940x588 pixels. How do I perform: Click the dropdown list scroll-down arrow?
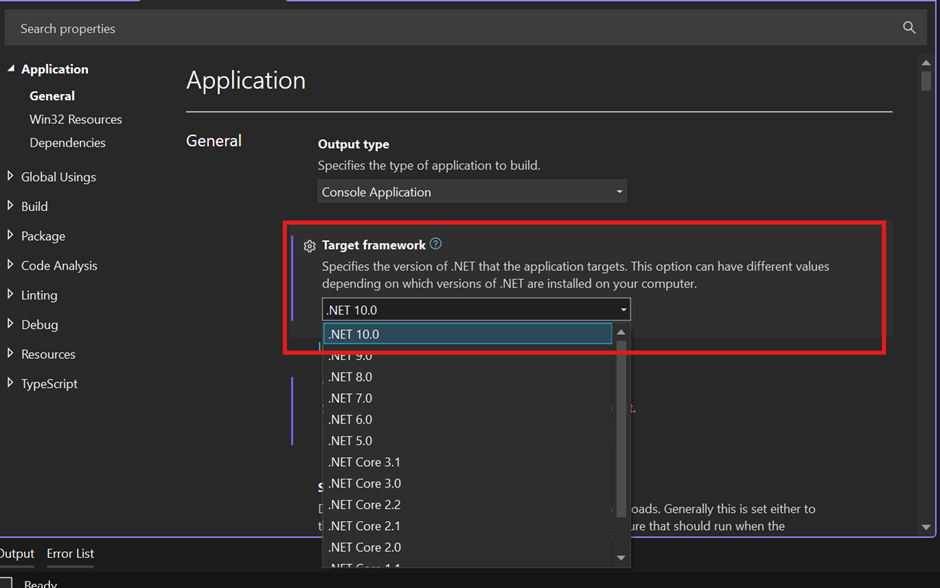point(621,557)
